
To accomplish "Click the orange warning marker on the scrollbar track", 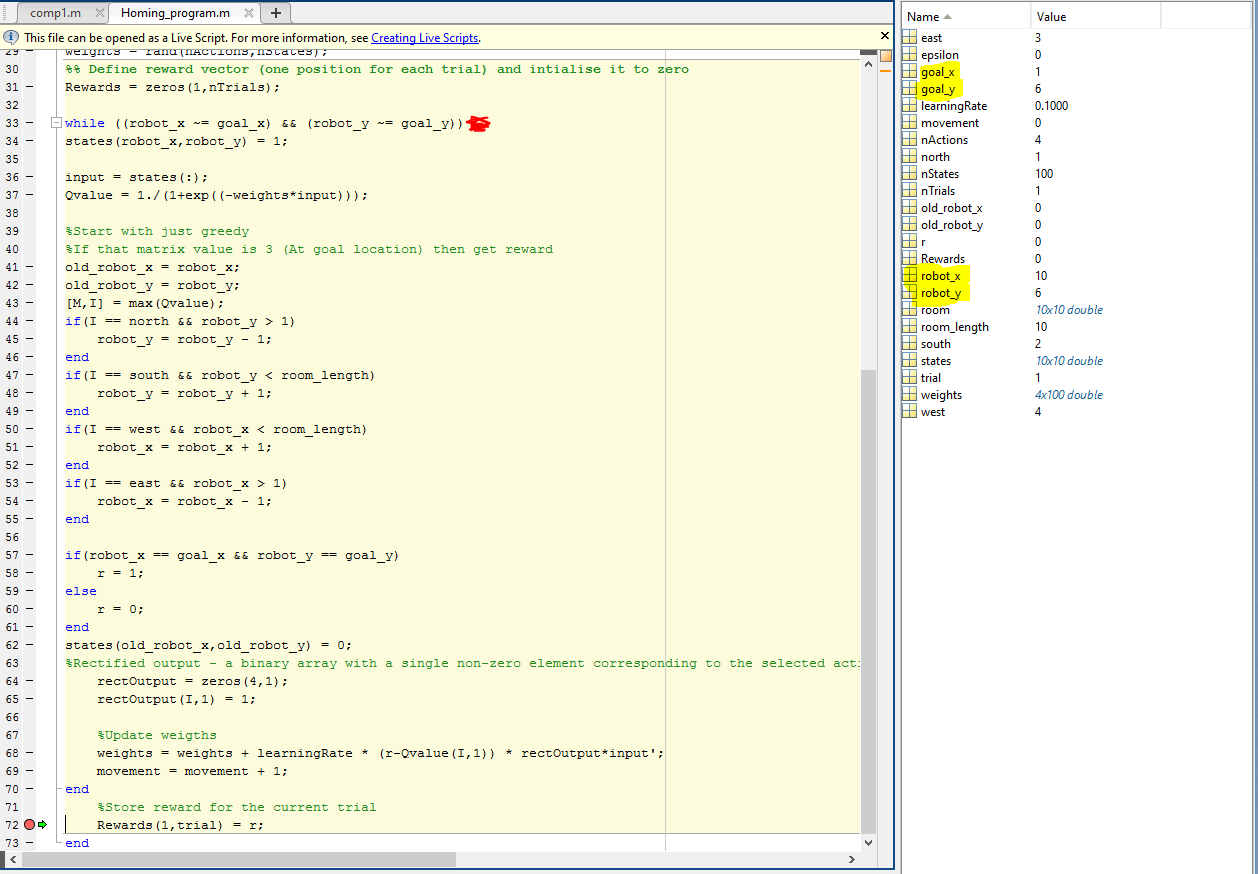I will tap(885, 71).
